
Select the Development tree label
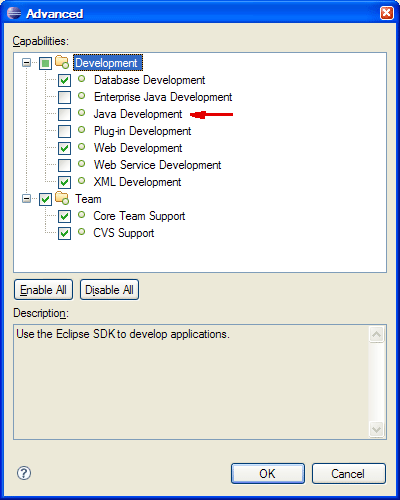pyautogui.click(x=108, y=63)
